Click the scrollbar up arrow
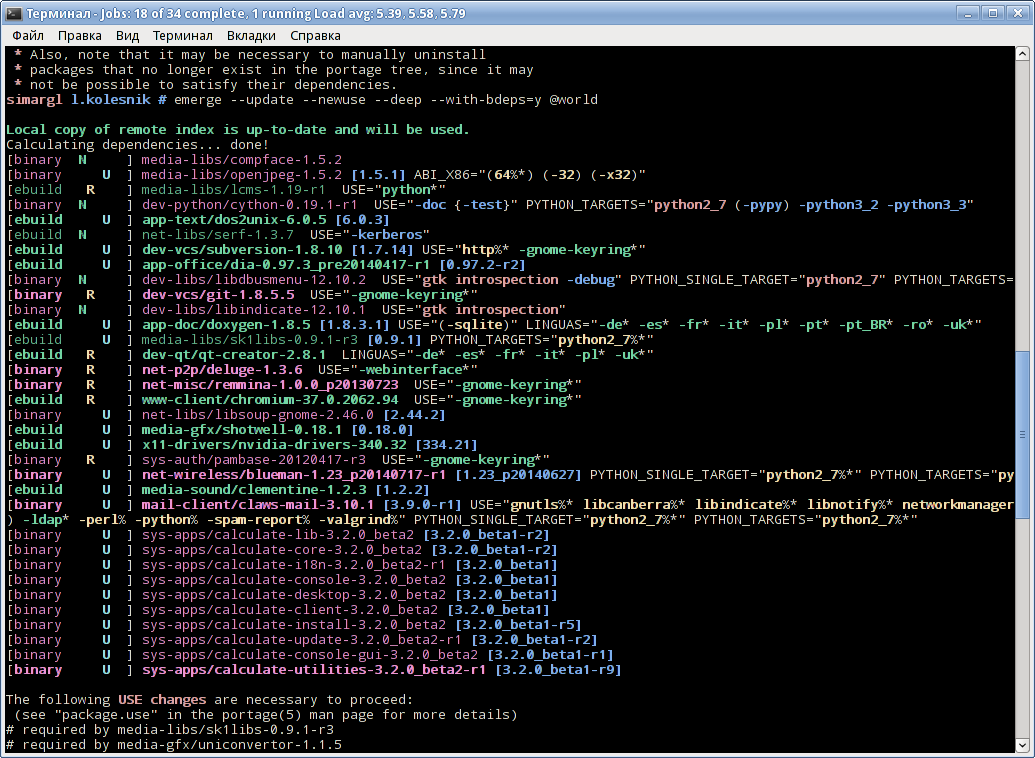This screenshot has width=1035, height=758. coord(1022,54)
